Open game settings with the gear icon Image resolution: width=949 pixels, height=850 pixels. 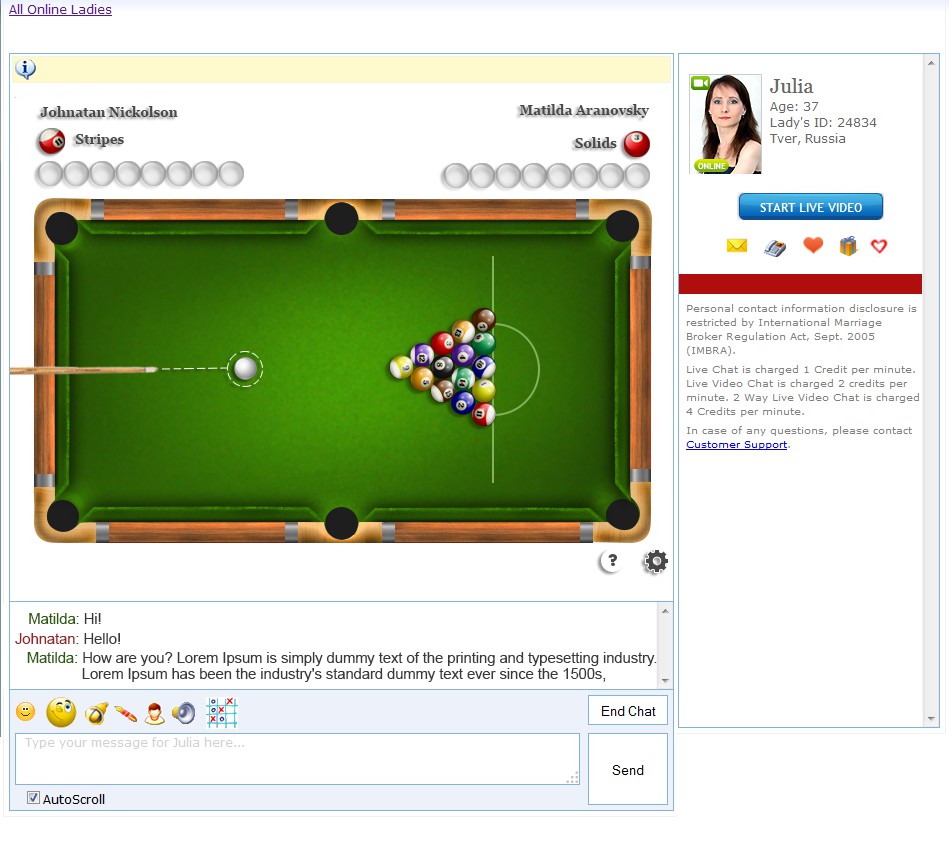(656, 561)
